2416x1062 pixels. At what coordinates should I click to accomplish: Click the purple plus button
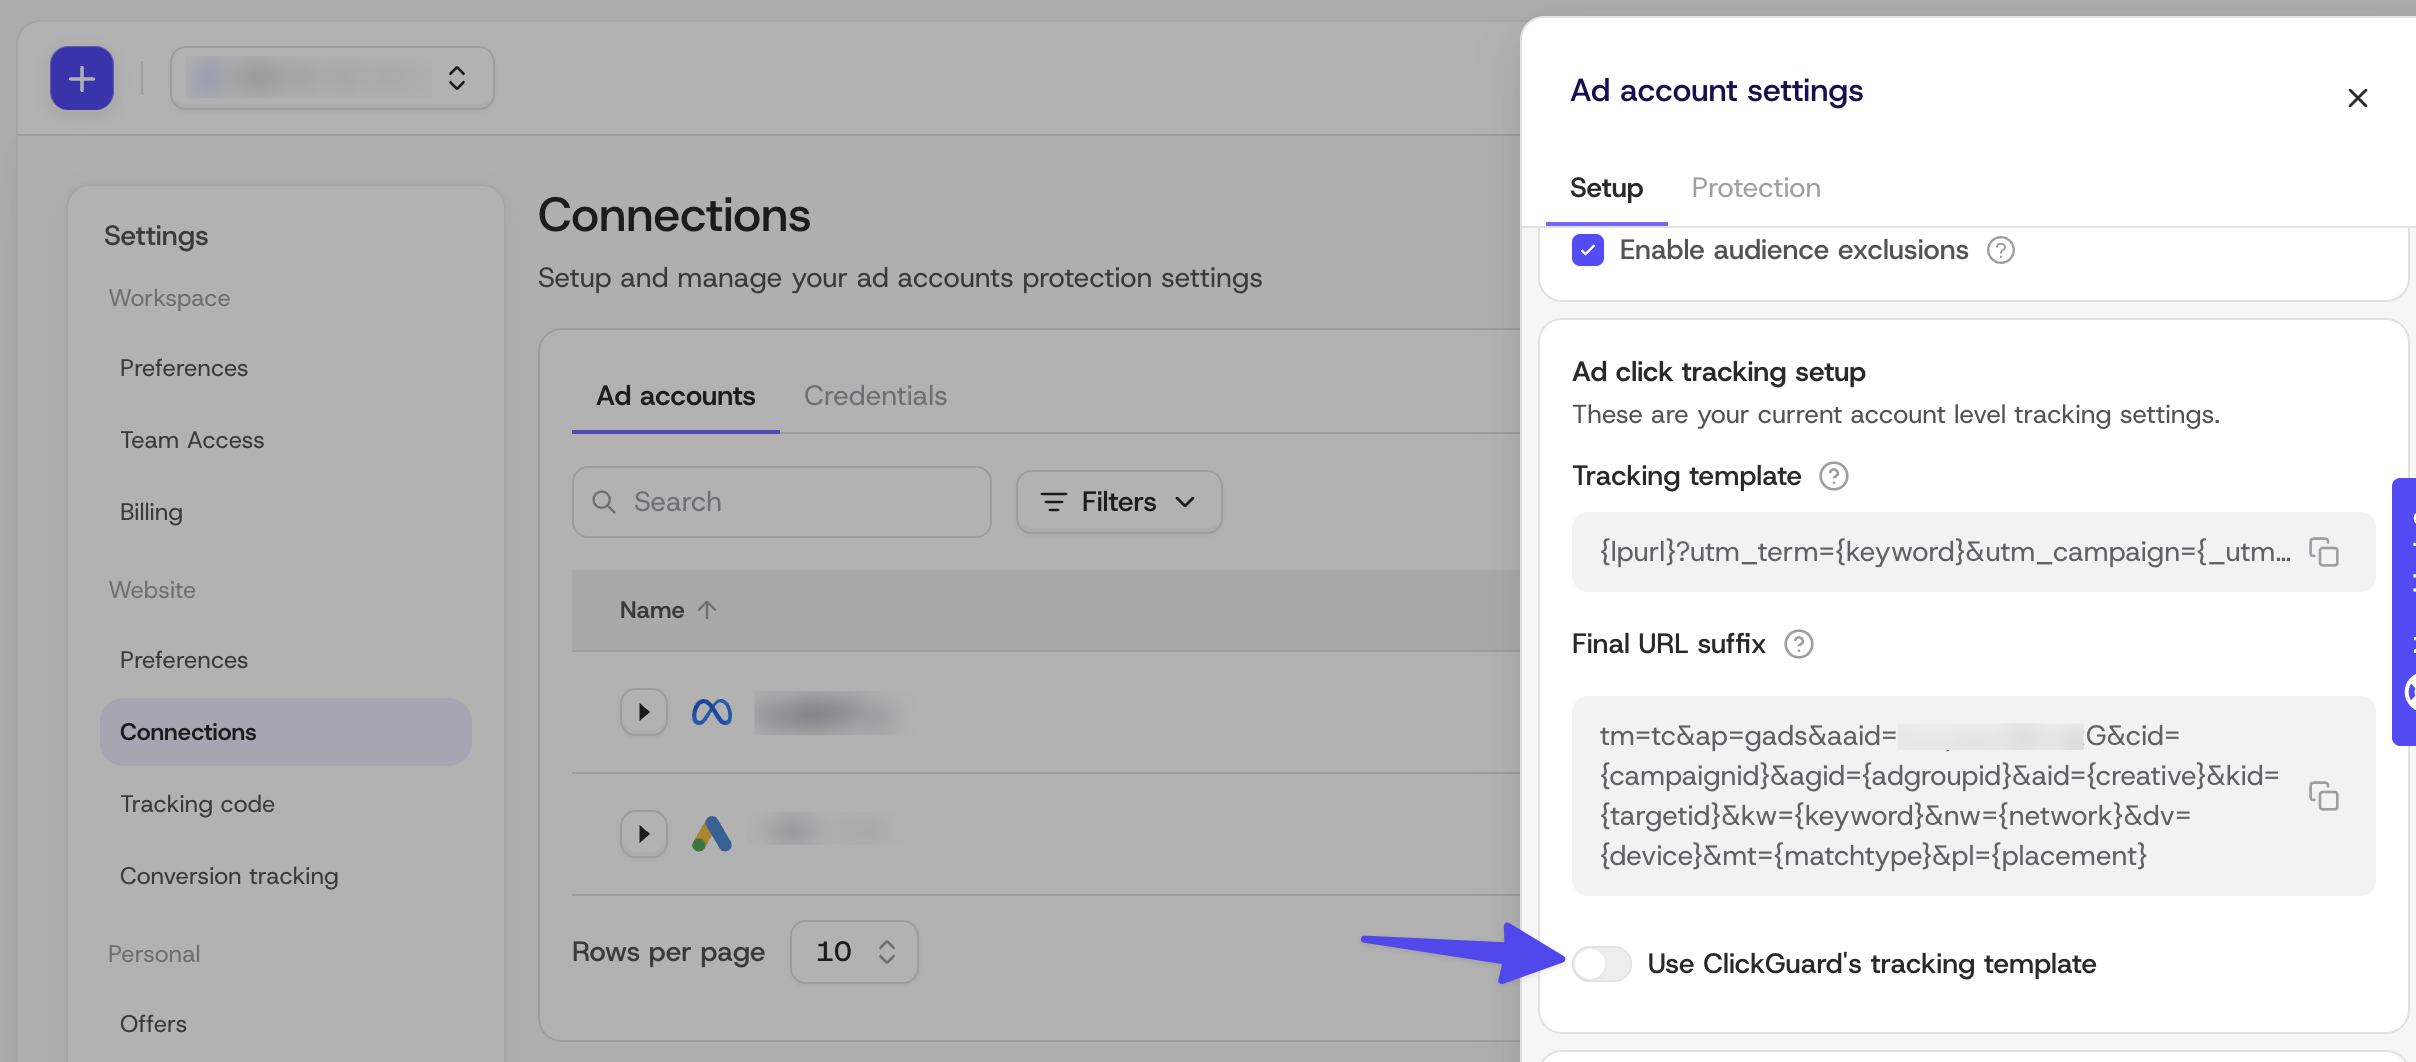82,78
